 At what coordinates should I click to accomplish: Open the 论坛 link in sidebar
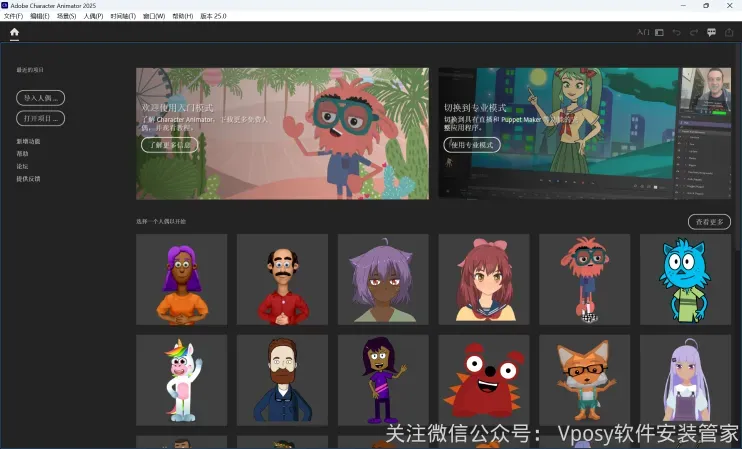pos(22,167)
